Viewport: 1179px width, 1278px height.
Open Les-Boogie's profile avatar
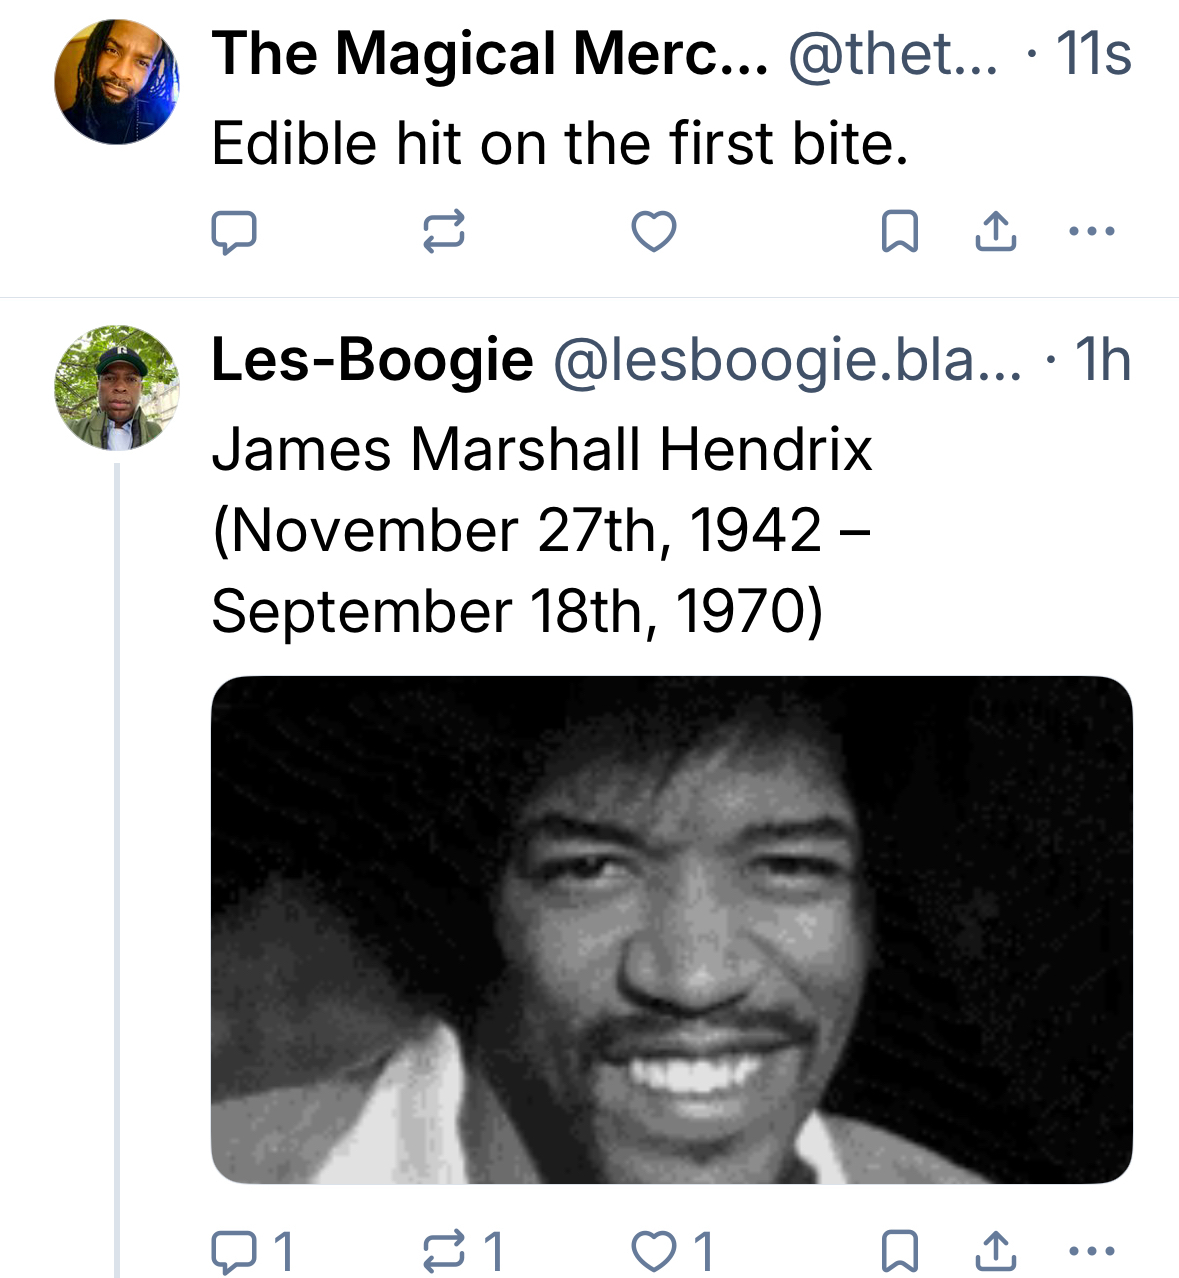[x=117, y=388]
